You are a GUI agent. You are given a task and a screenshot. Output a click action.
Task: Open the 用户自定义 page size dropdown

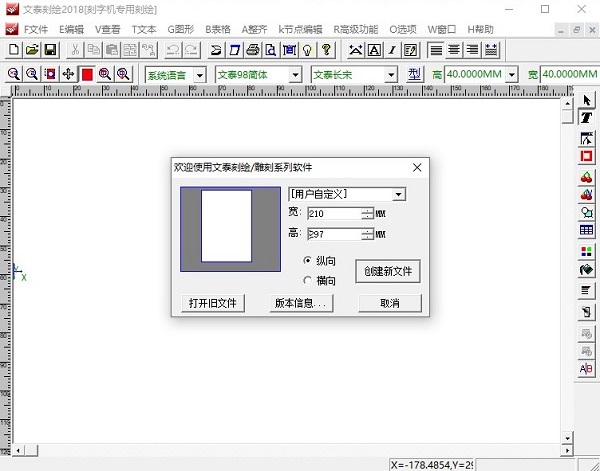click(398, 194)
